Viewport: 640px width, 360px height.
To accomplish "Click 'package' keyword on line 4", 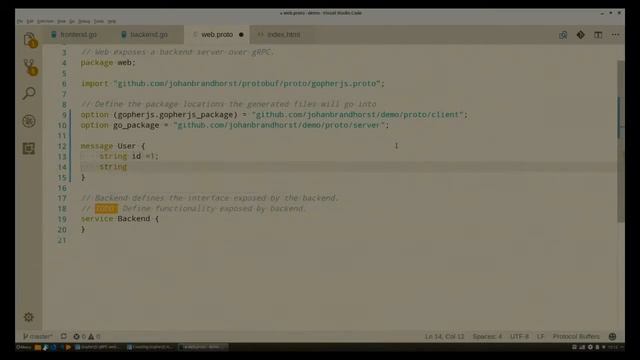I will click(x=97, y=62).
